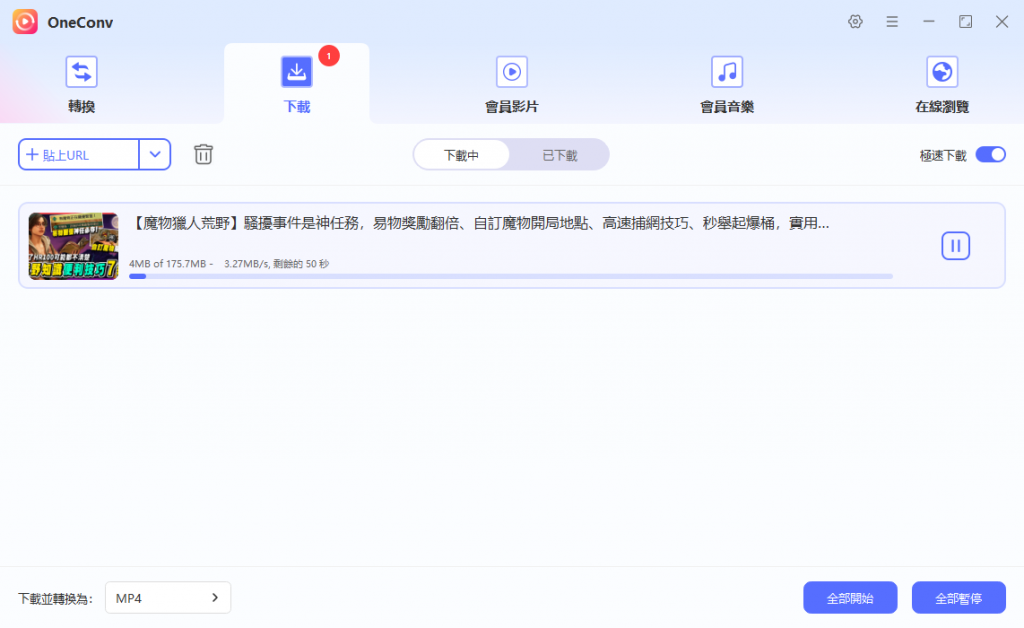Open the settings gear icon

pos(855,22)
